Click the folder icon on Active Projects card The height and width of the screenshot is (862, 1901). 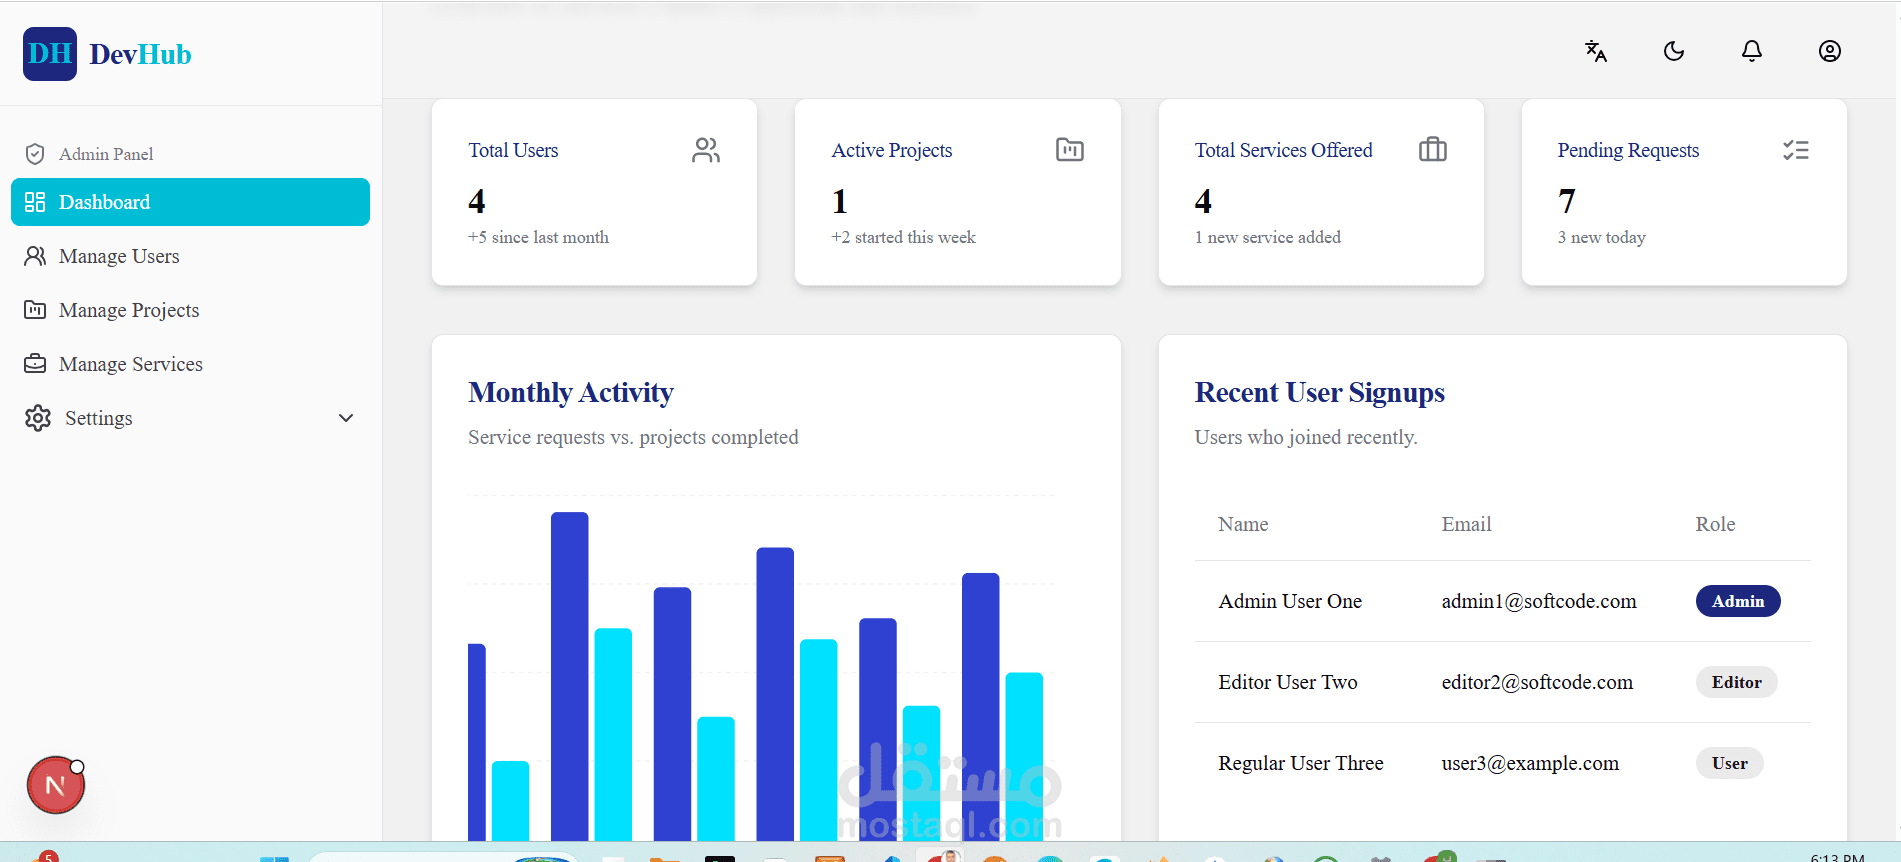pos(1070,150)
